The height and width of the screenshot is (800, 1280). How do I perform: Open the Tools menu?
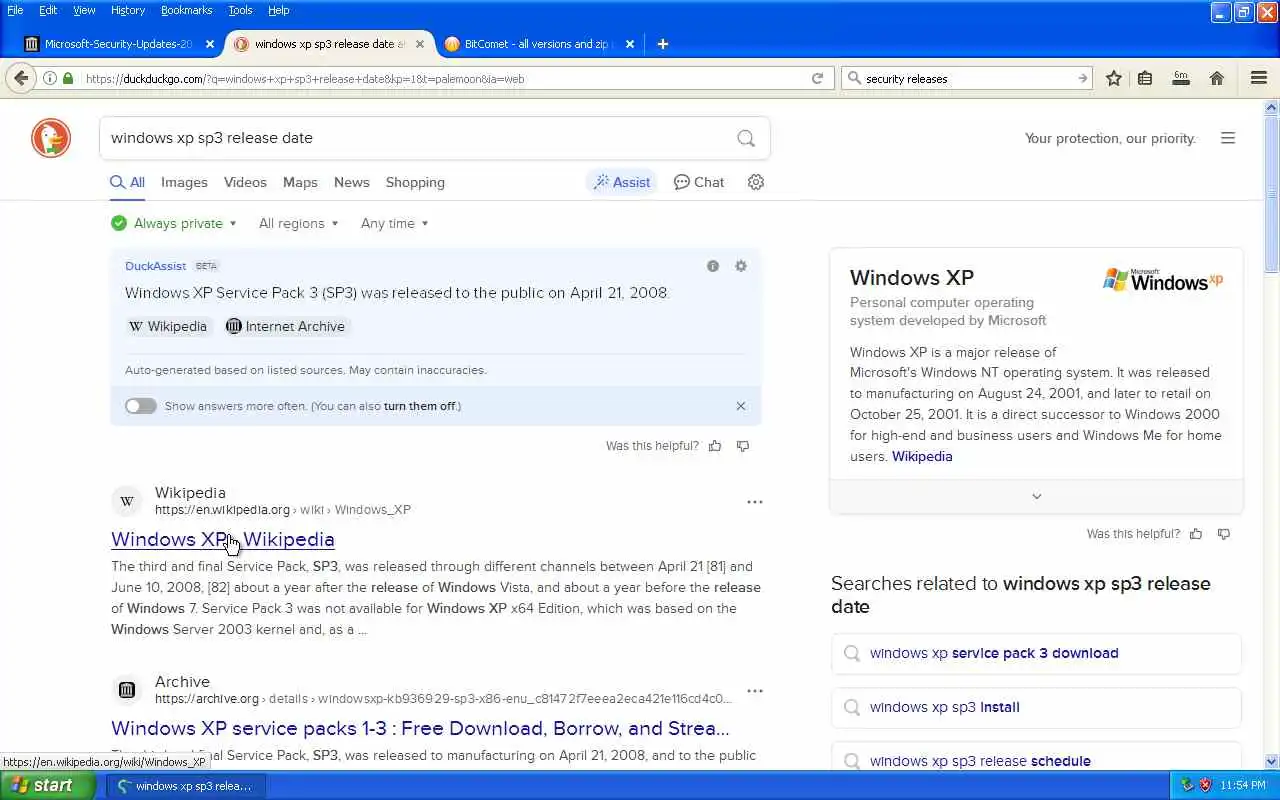coord(240,10)
